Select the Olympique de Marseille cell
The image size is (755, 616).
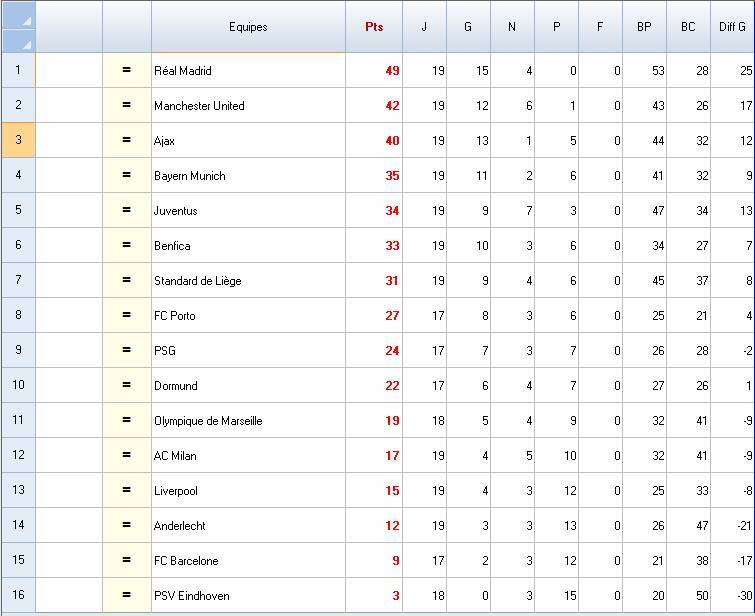tap(208, 420)
